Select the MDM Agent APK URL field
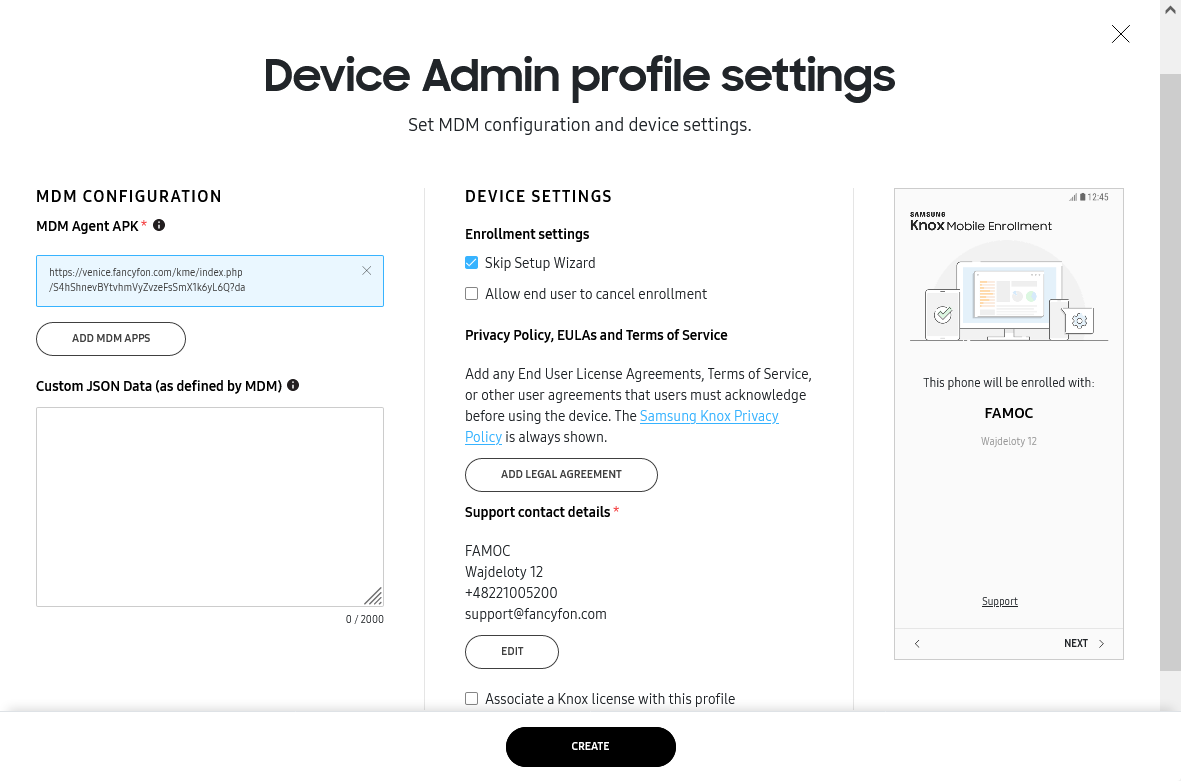The width and height of the screenshot is (1181, 781). click(209, 281)
